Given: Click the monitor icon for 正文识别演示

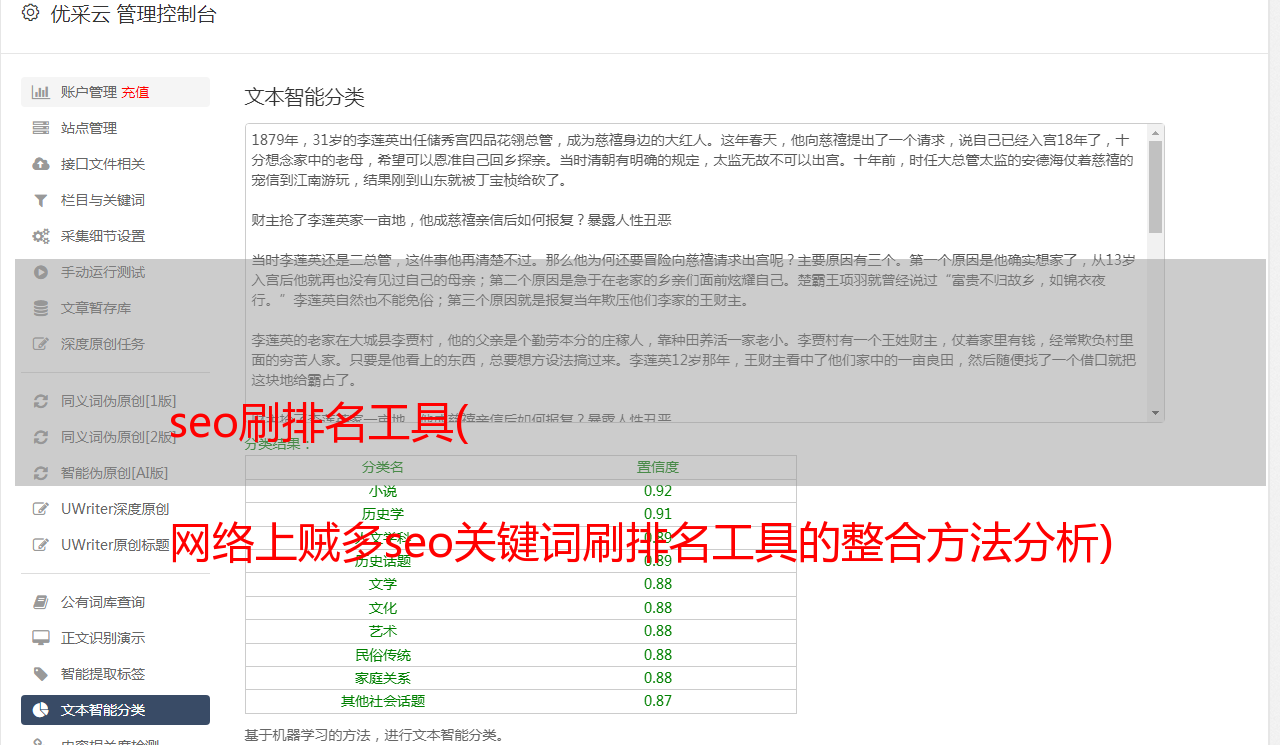Looking at the screenshot, I should 41,638.
